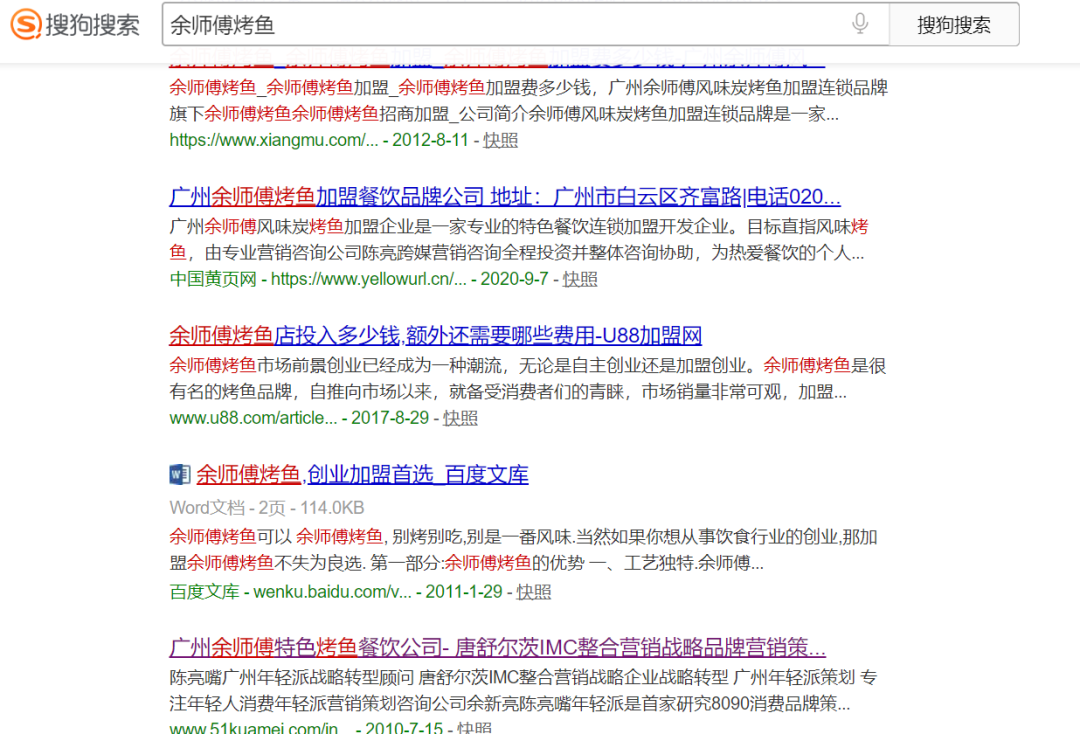Click the Word document icon beside 百度文库 result
Viewport: 1080px width, 734px height.
(x=180, y=474)
